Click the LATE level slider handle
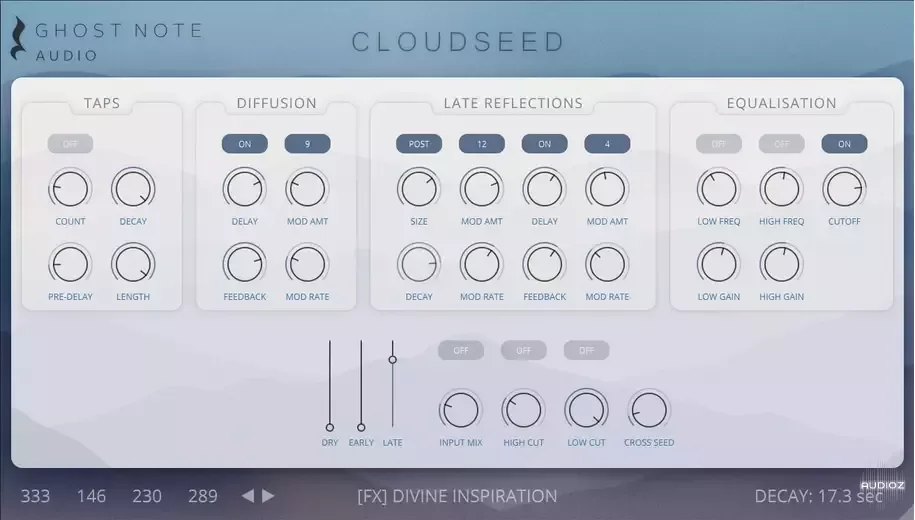 click(393, 360)
